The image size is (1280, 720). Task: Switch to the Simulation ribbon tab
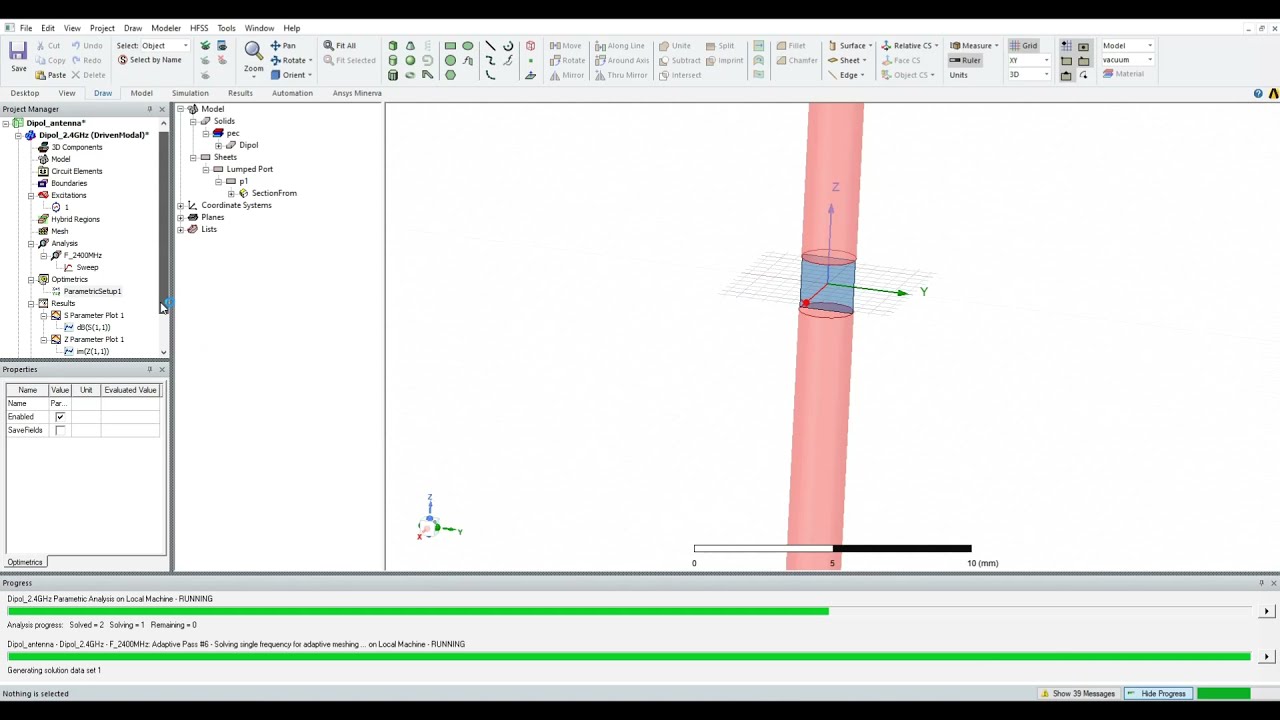(190, 93)
